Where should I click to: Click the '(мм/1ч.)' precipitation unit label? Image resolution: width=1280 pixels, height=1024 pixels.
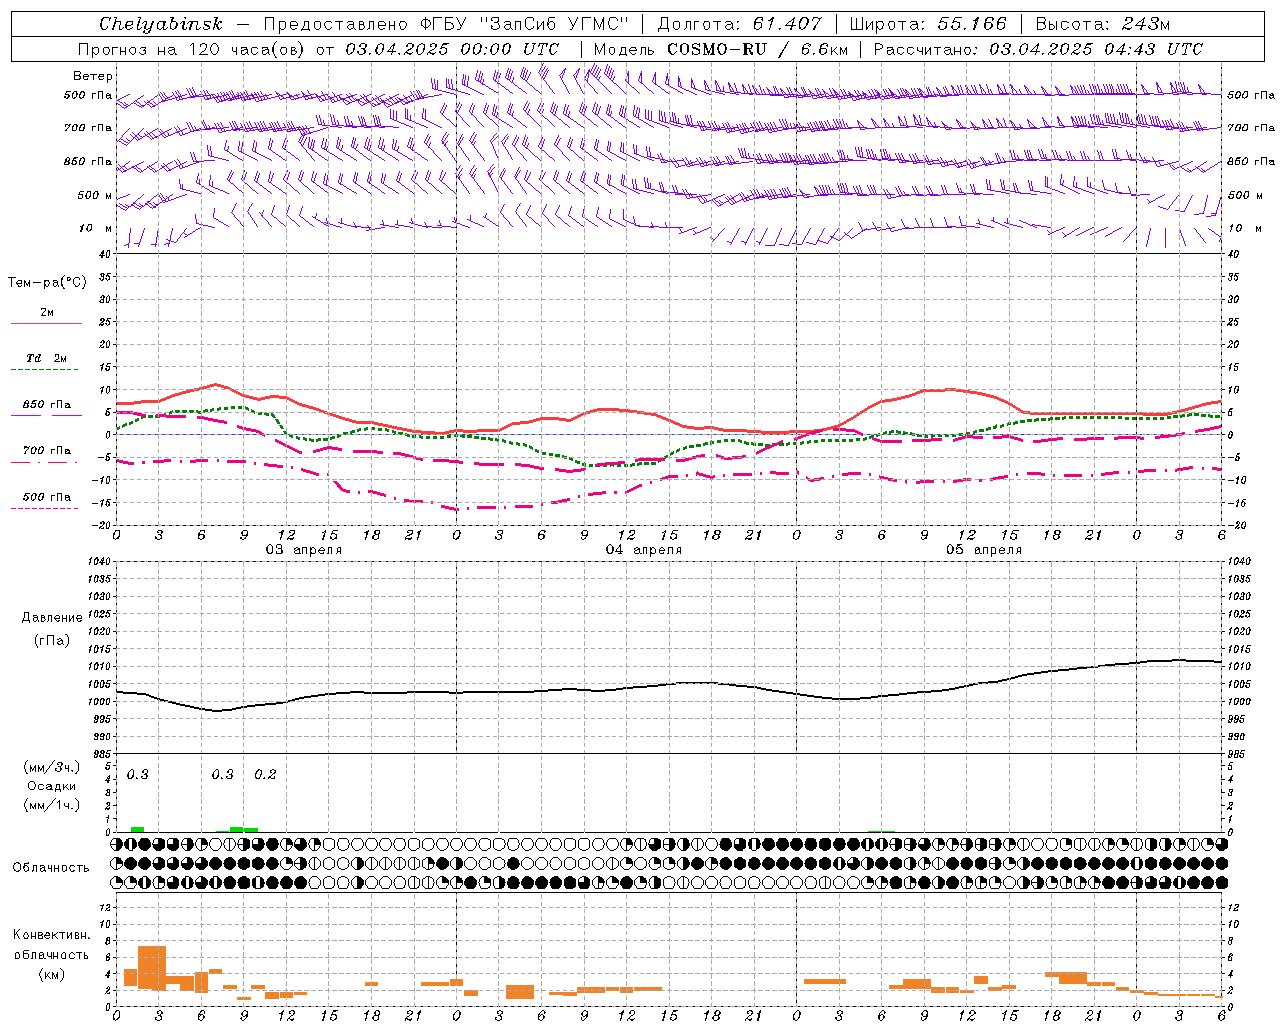pyautogui.click(x=52, y=805)
